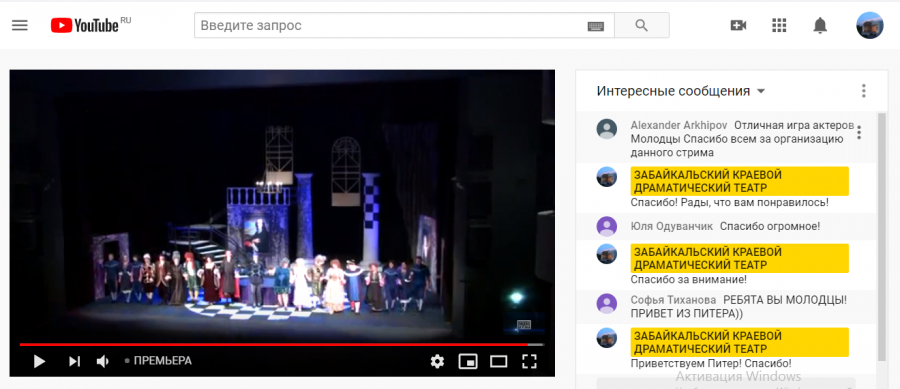Open the on-screen keyboard icon
Image resolution: width=900 pixels, height=389 pixels.
pyautogui.click(x=596, y=26)
